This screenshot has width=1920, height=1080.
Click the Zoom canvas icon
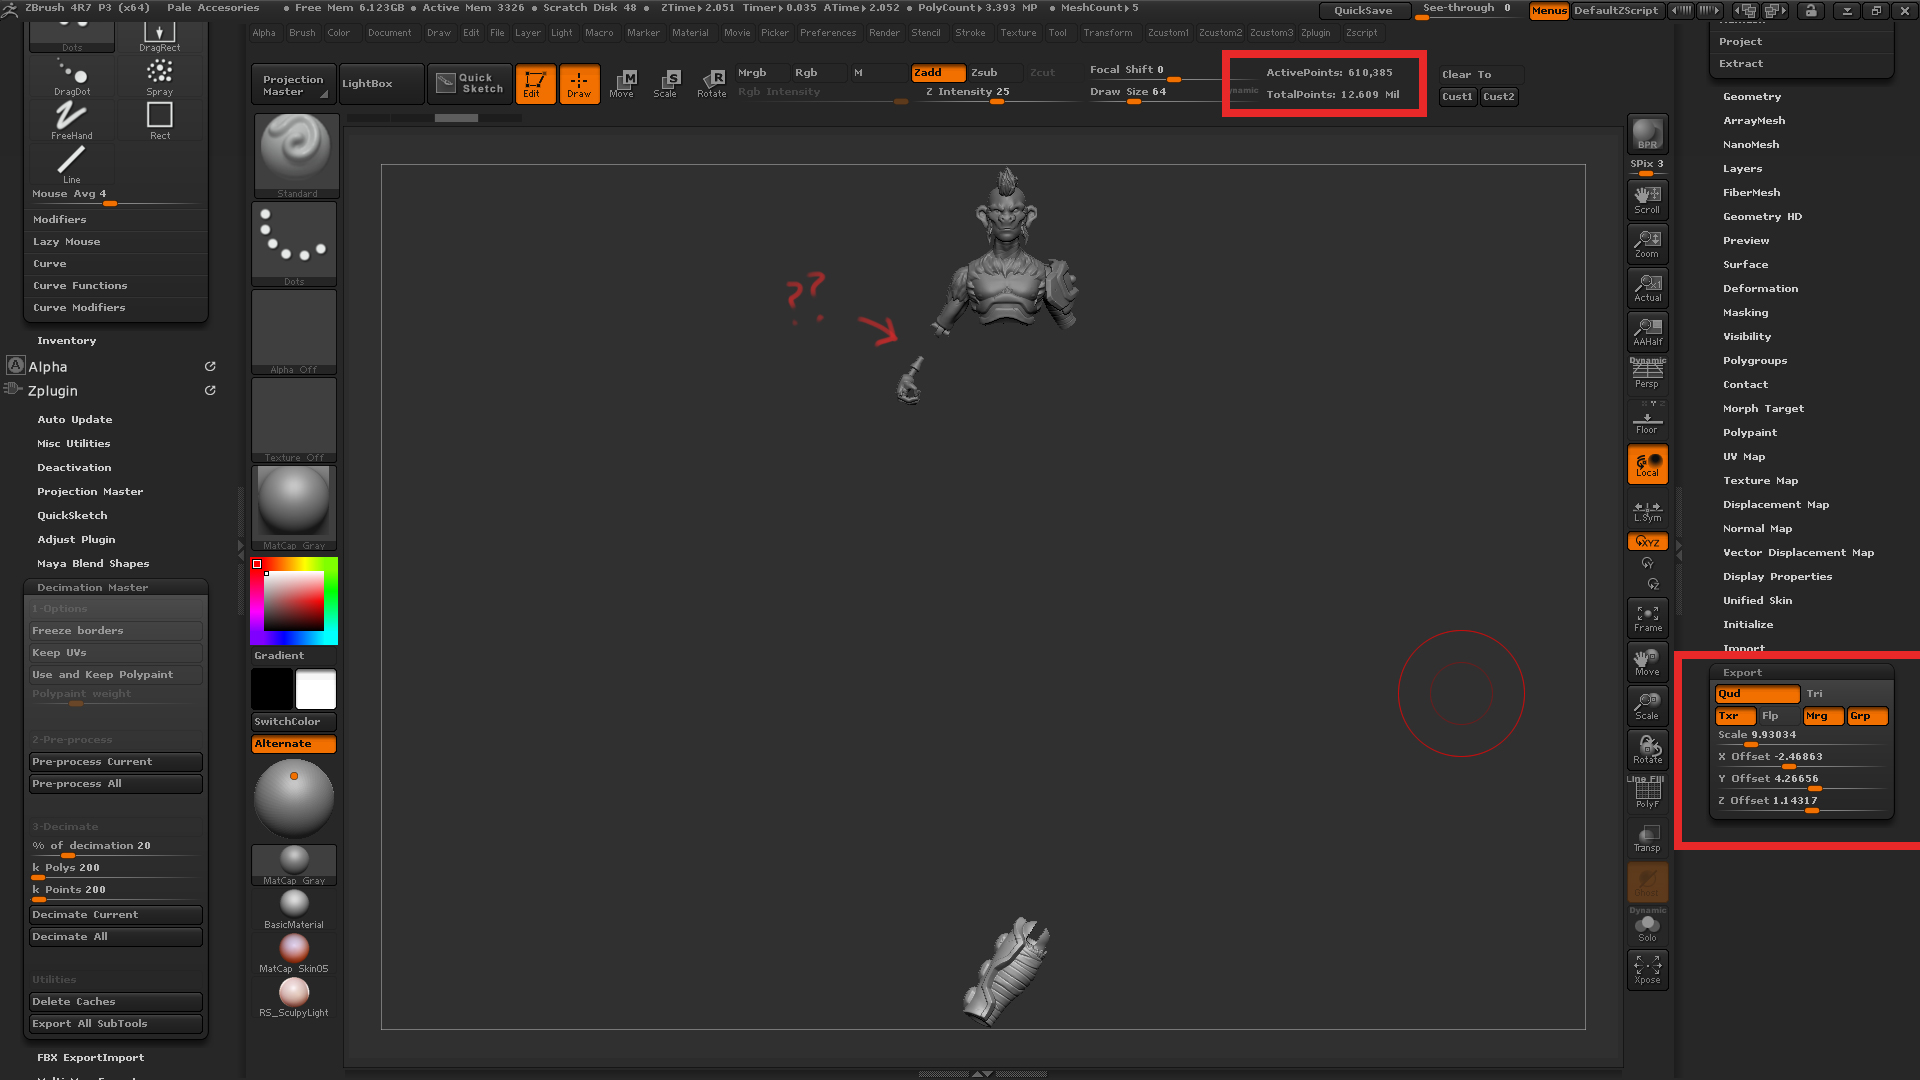coord(1647,244)
